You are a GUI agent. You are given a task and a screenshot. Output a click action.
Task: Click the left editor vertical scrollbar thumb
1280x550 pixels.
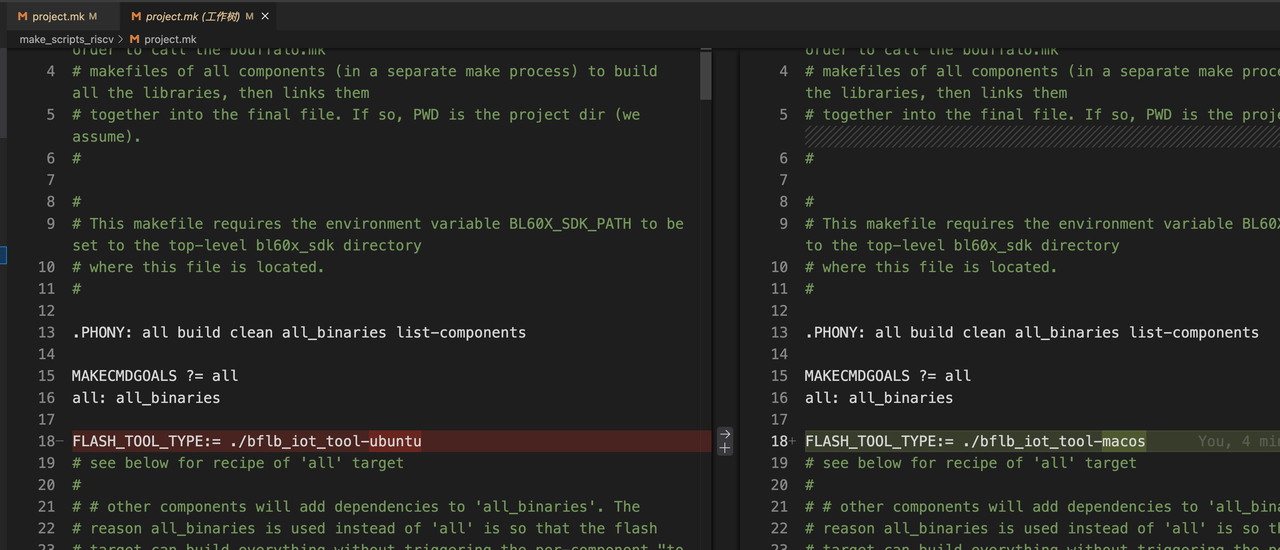706,76
